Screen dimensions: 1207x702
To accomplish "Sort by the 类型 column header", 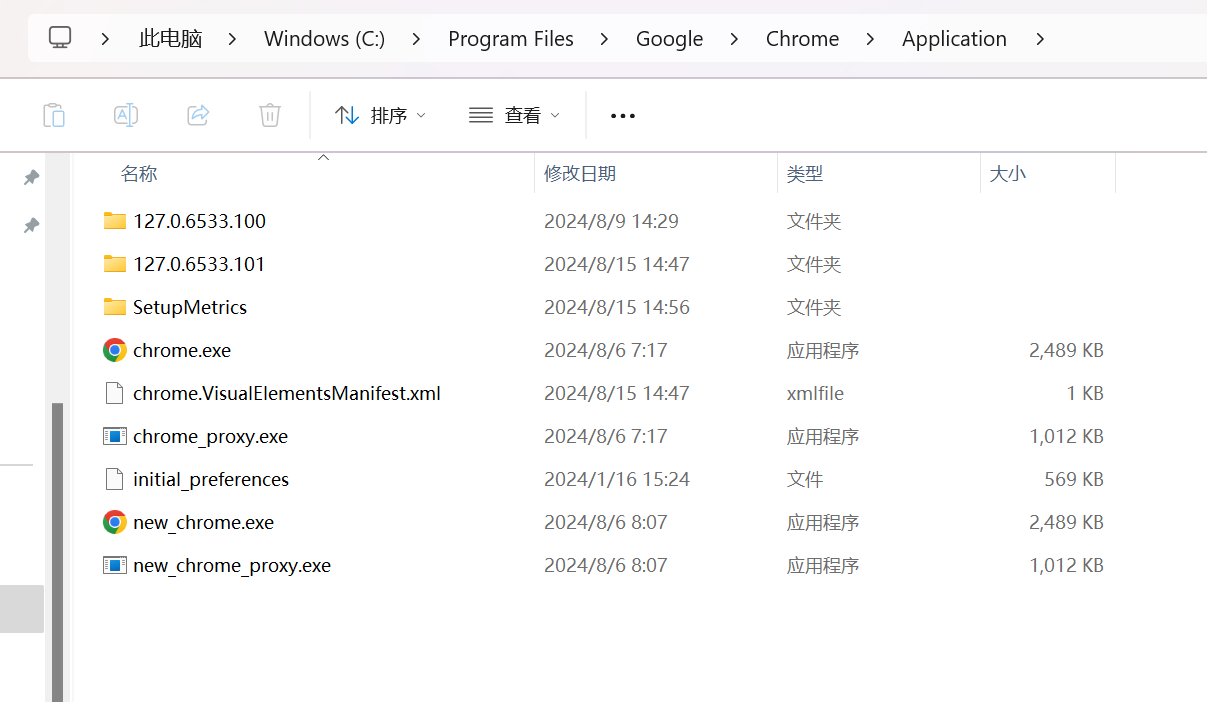I will pyautogui.click(x=805, y=174).
